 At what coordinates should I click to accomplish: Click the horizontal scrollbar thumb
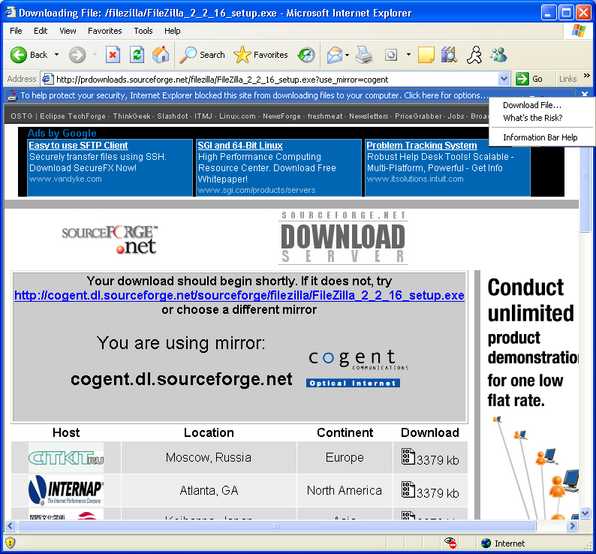pos(277,526)
